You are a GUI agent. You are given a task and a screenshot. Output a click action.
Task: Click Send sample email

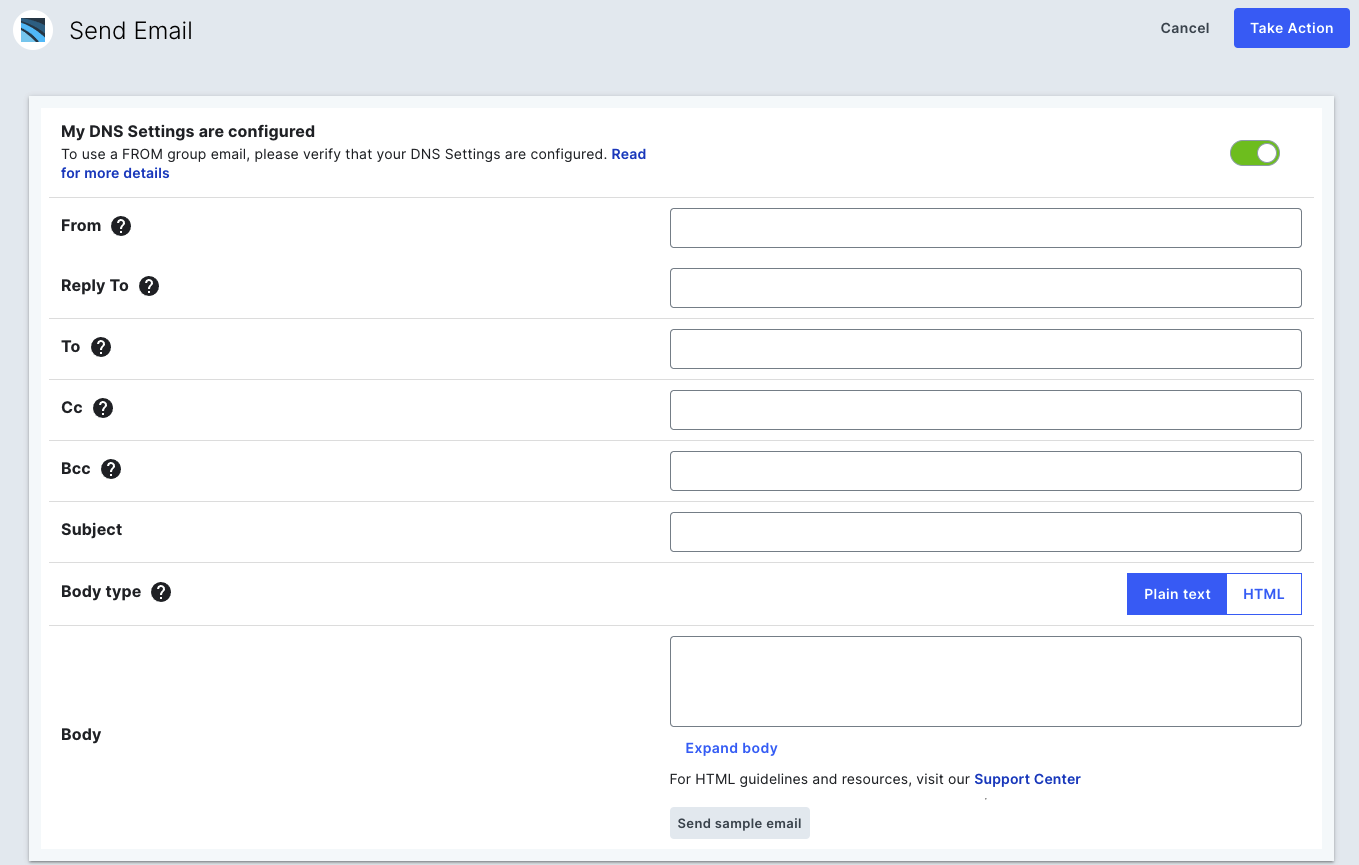pos(739,823)
